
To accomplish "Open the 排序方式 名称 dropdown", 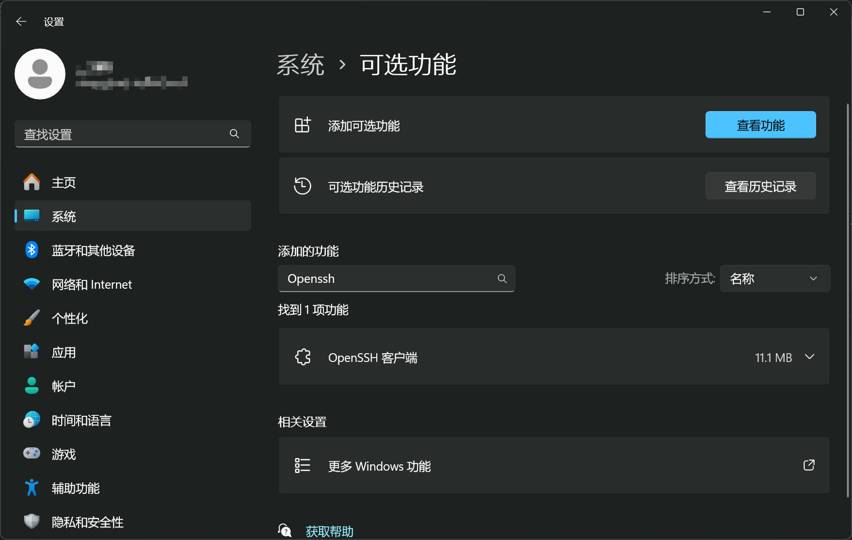I will [x=774, y=279].
